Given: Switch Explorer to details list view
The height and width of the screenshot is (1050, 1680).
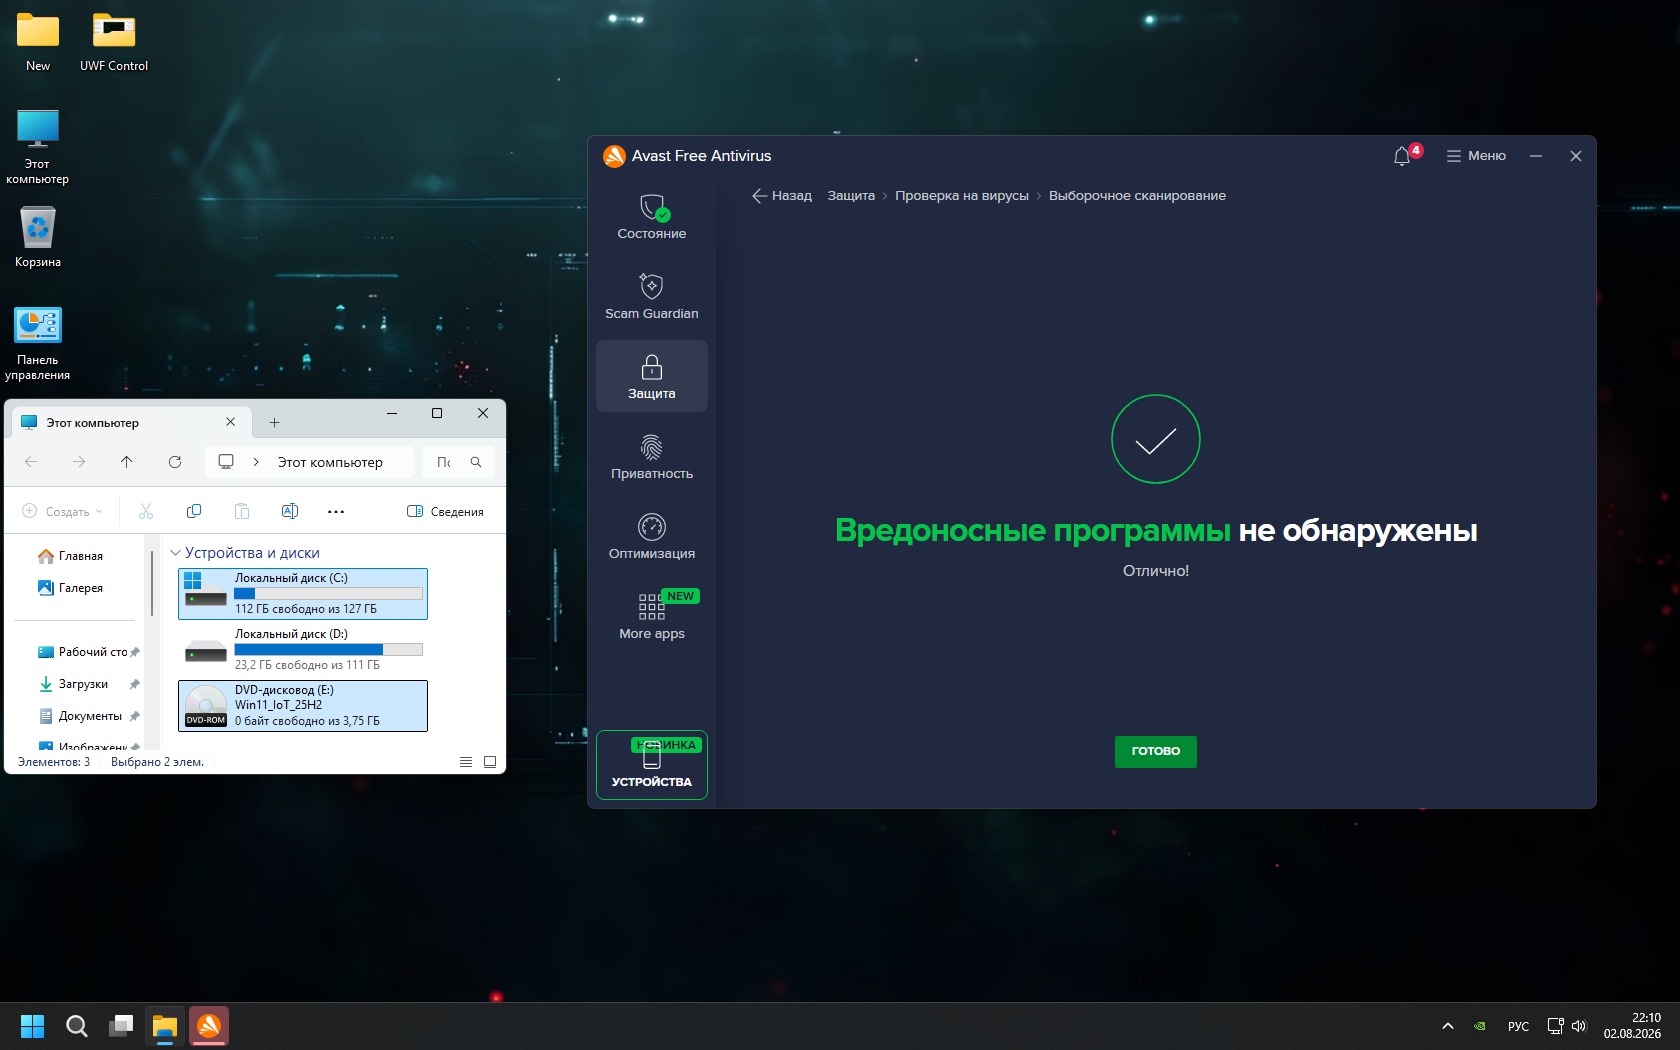Looking at the screenshot, I should 466,762.
